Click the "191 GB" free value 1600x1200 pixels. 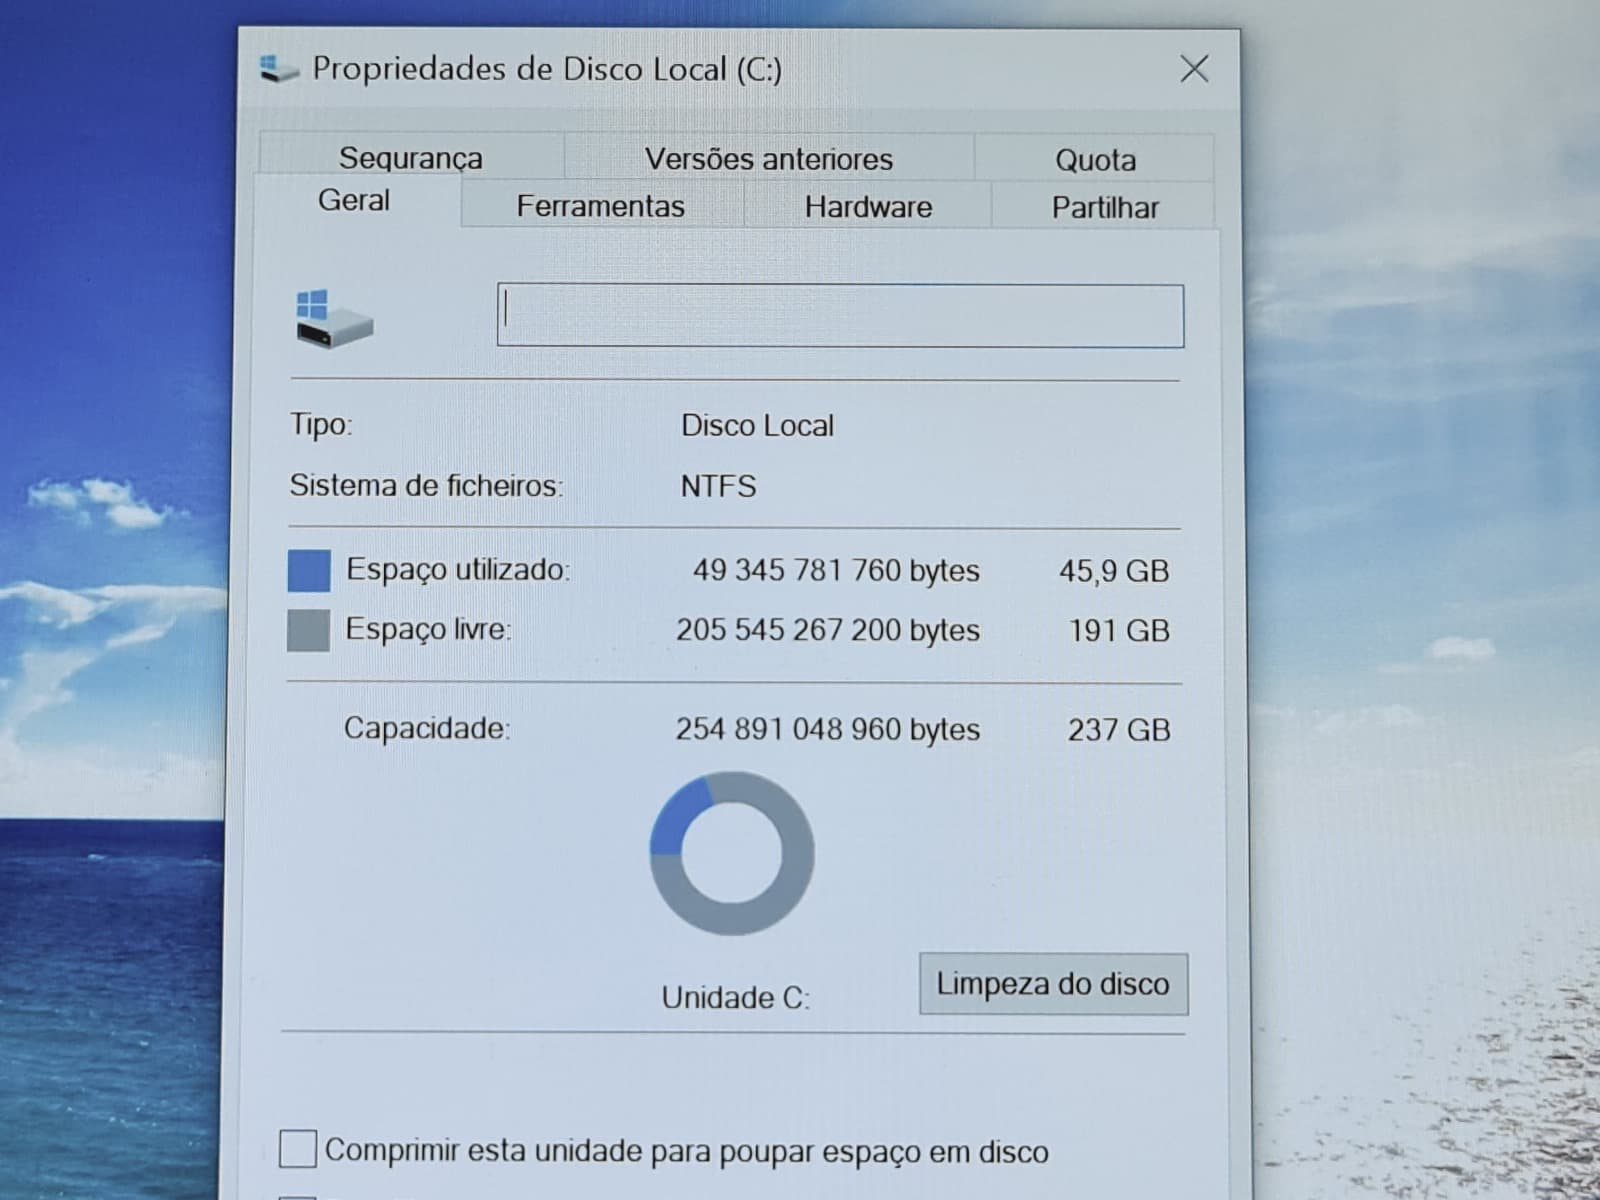tap(1119, 631)
